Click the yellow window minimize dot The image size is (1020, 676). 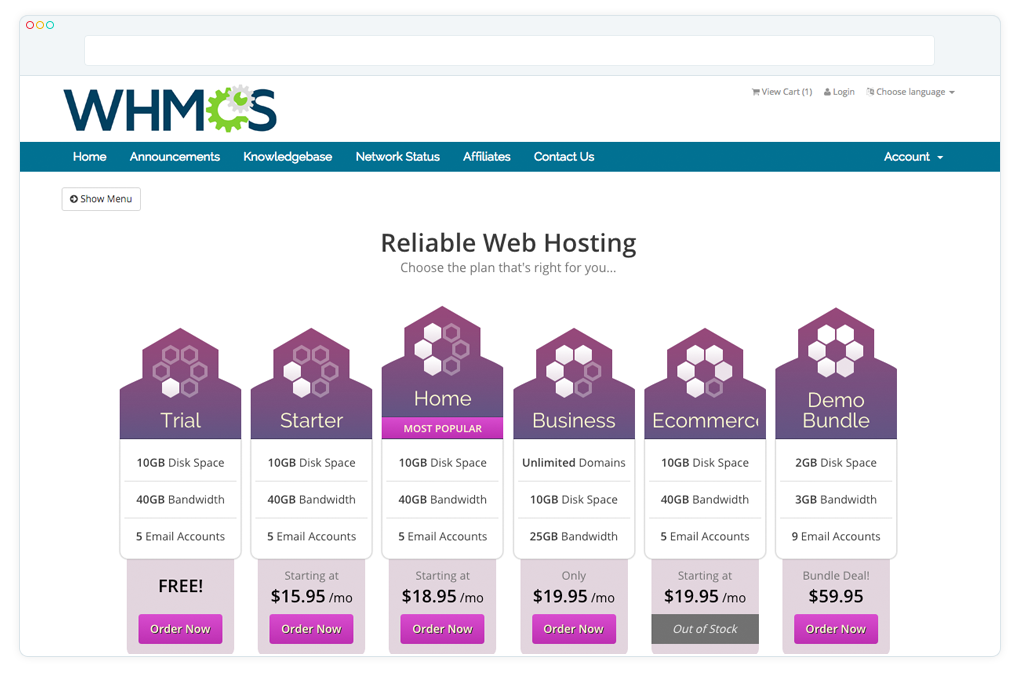[x=40, y=25]
